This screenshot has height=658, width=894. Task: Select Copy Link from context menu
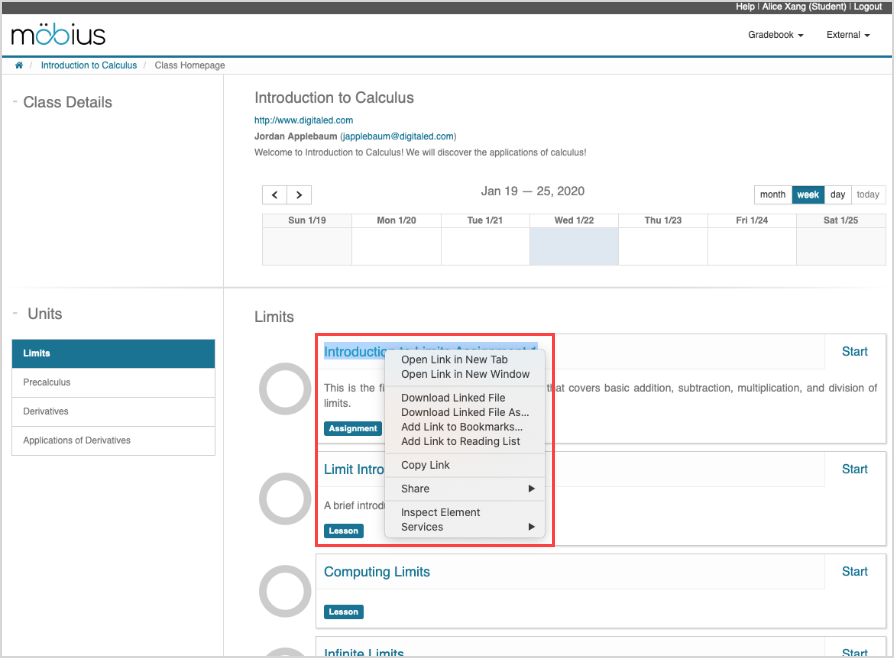point(425,465)
